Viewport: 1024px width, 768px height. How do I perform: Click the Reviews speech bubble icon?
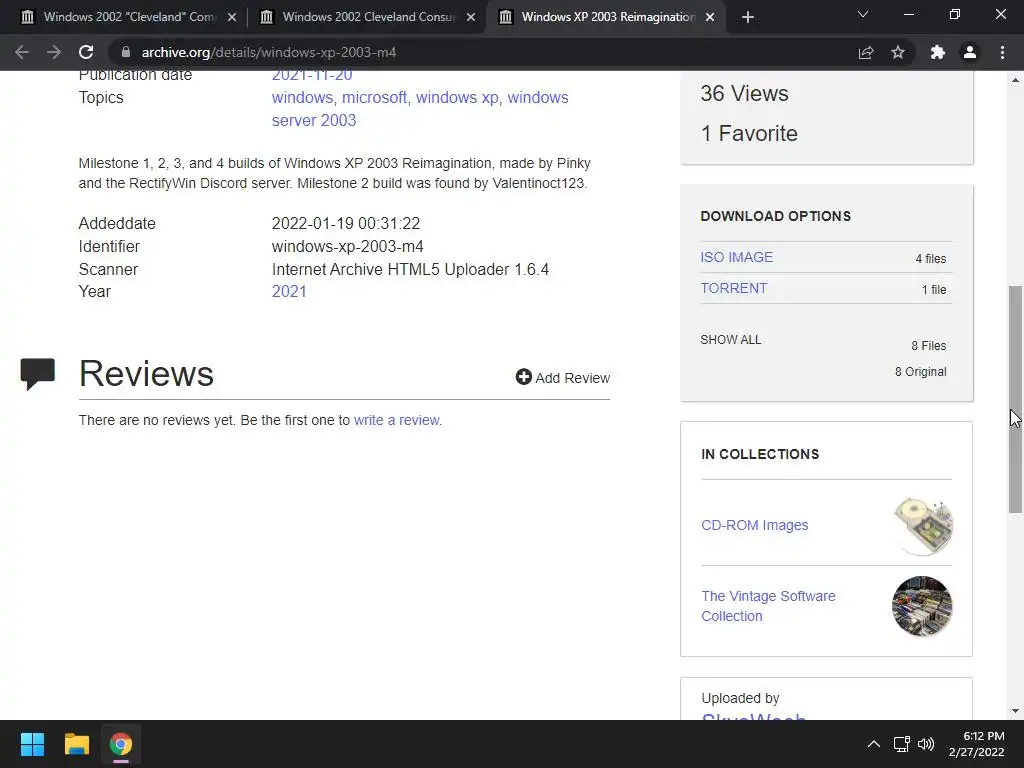(38, 374)
